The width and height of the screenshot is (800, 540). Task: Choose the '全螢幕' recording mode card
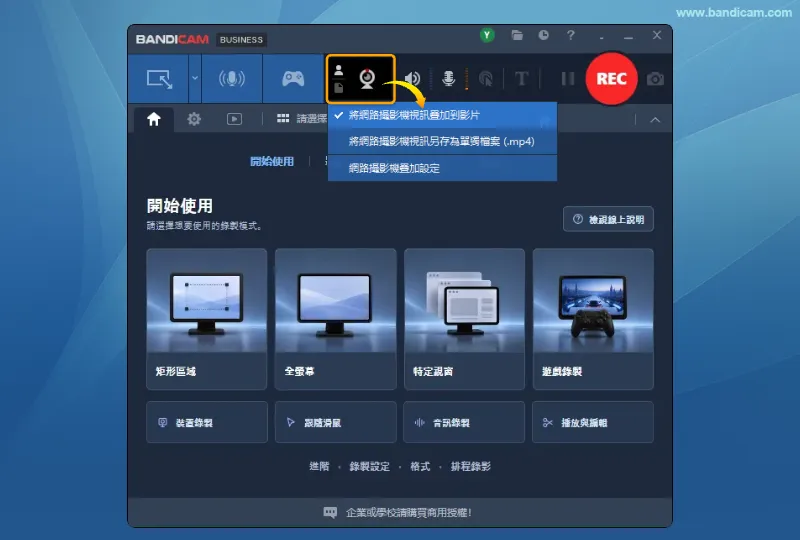[x=336, y=319]
